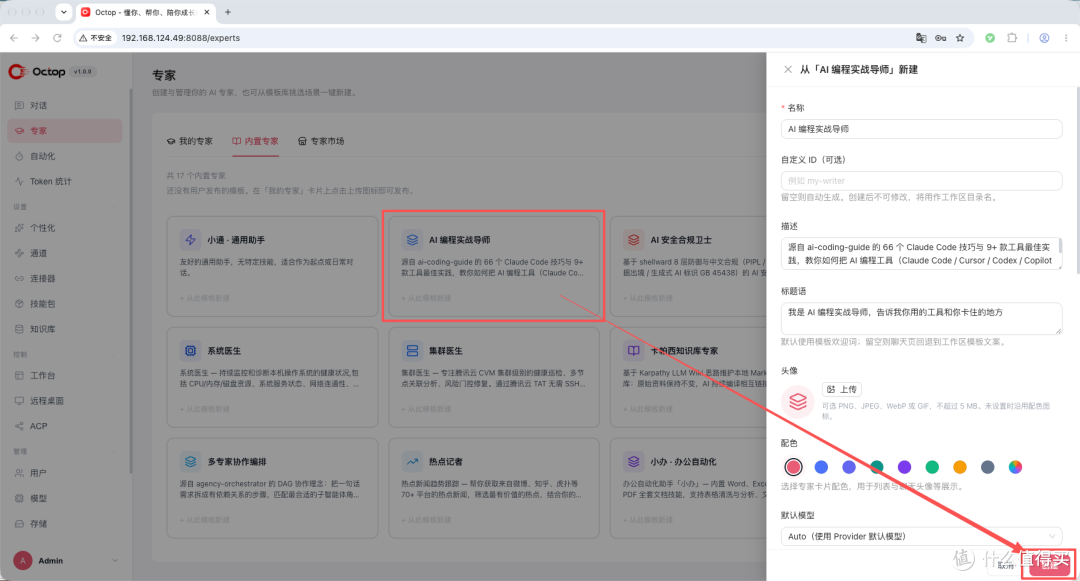
Task: Bookmark this page with the star icon
Action: pos(960,38)
